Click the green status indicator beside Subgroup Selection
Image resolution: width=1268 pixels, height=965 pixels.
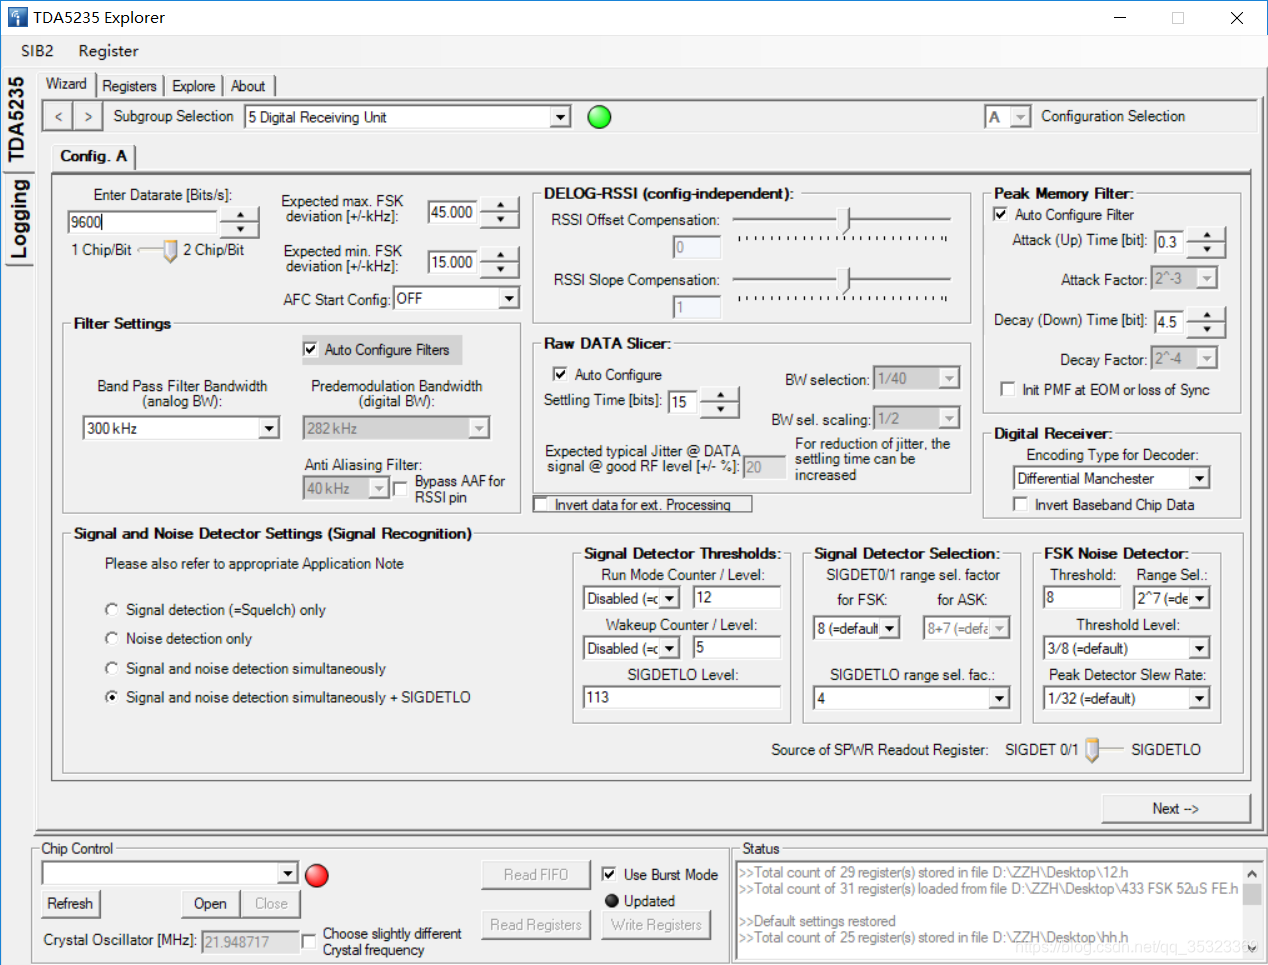pos(599,117)
